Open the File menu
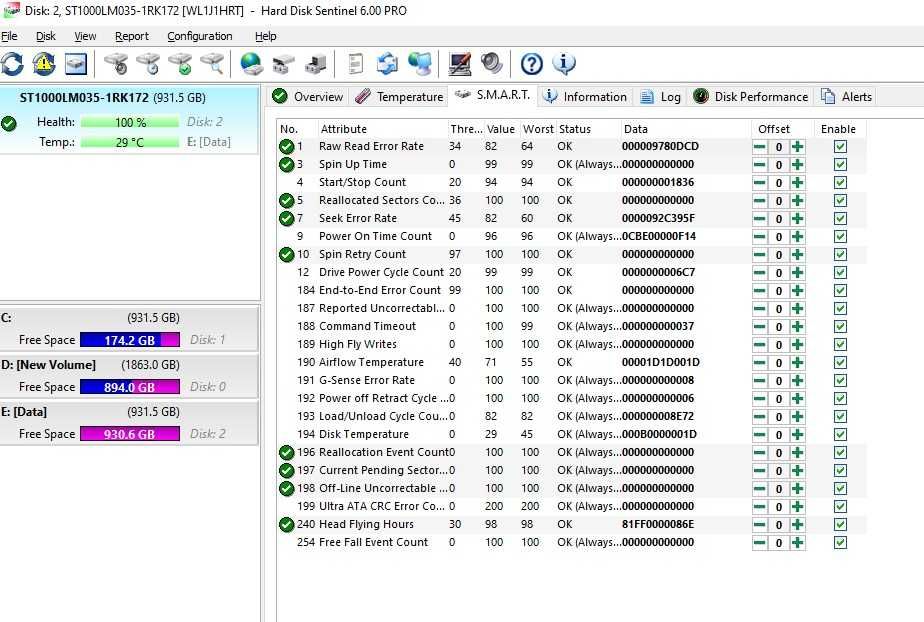 (9, 36)
